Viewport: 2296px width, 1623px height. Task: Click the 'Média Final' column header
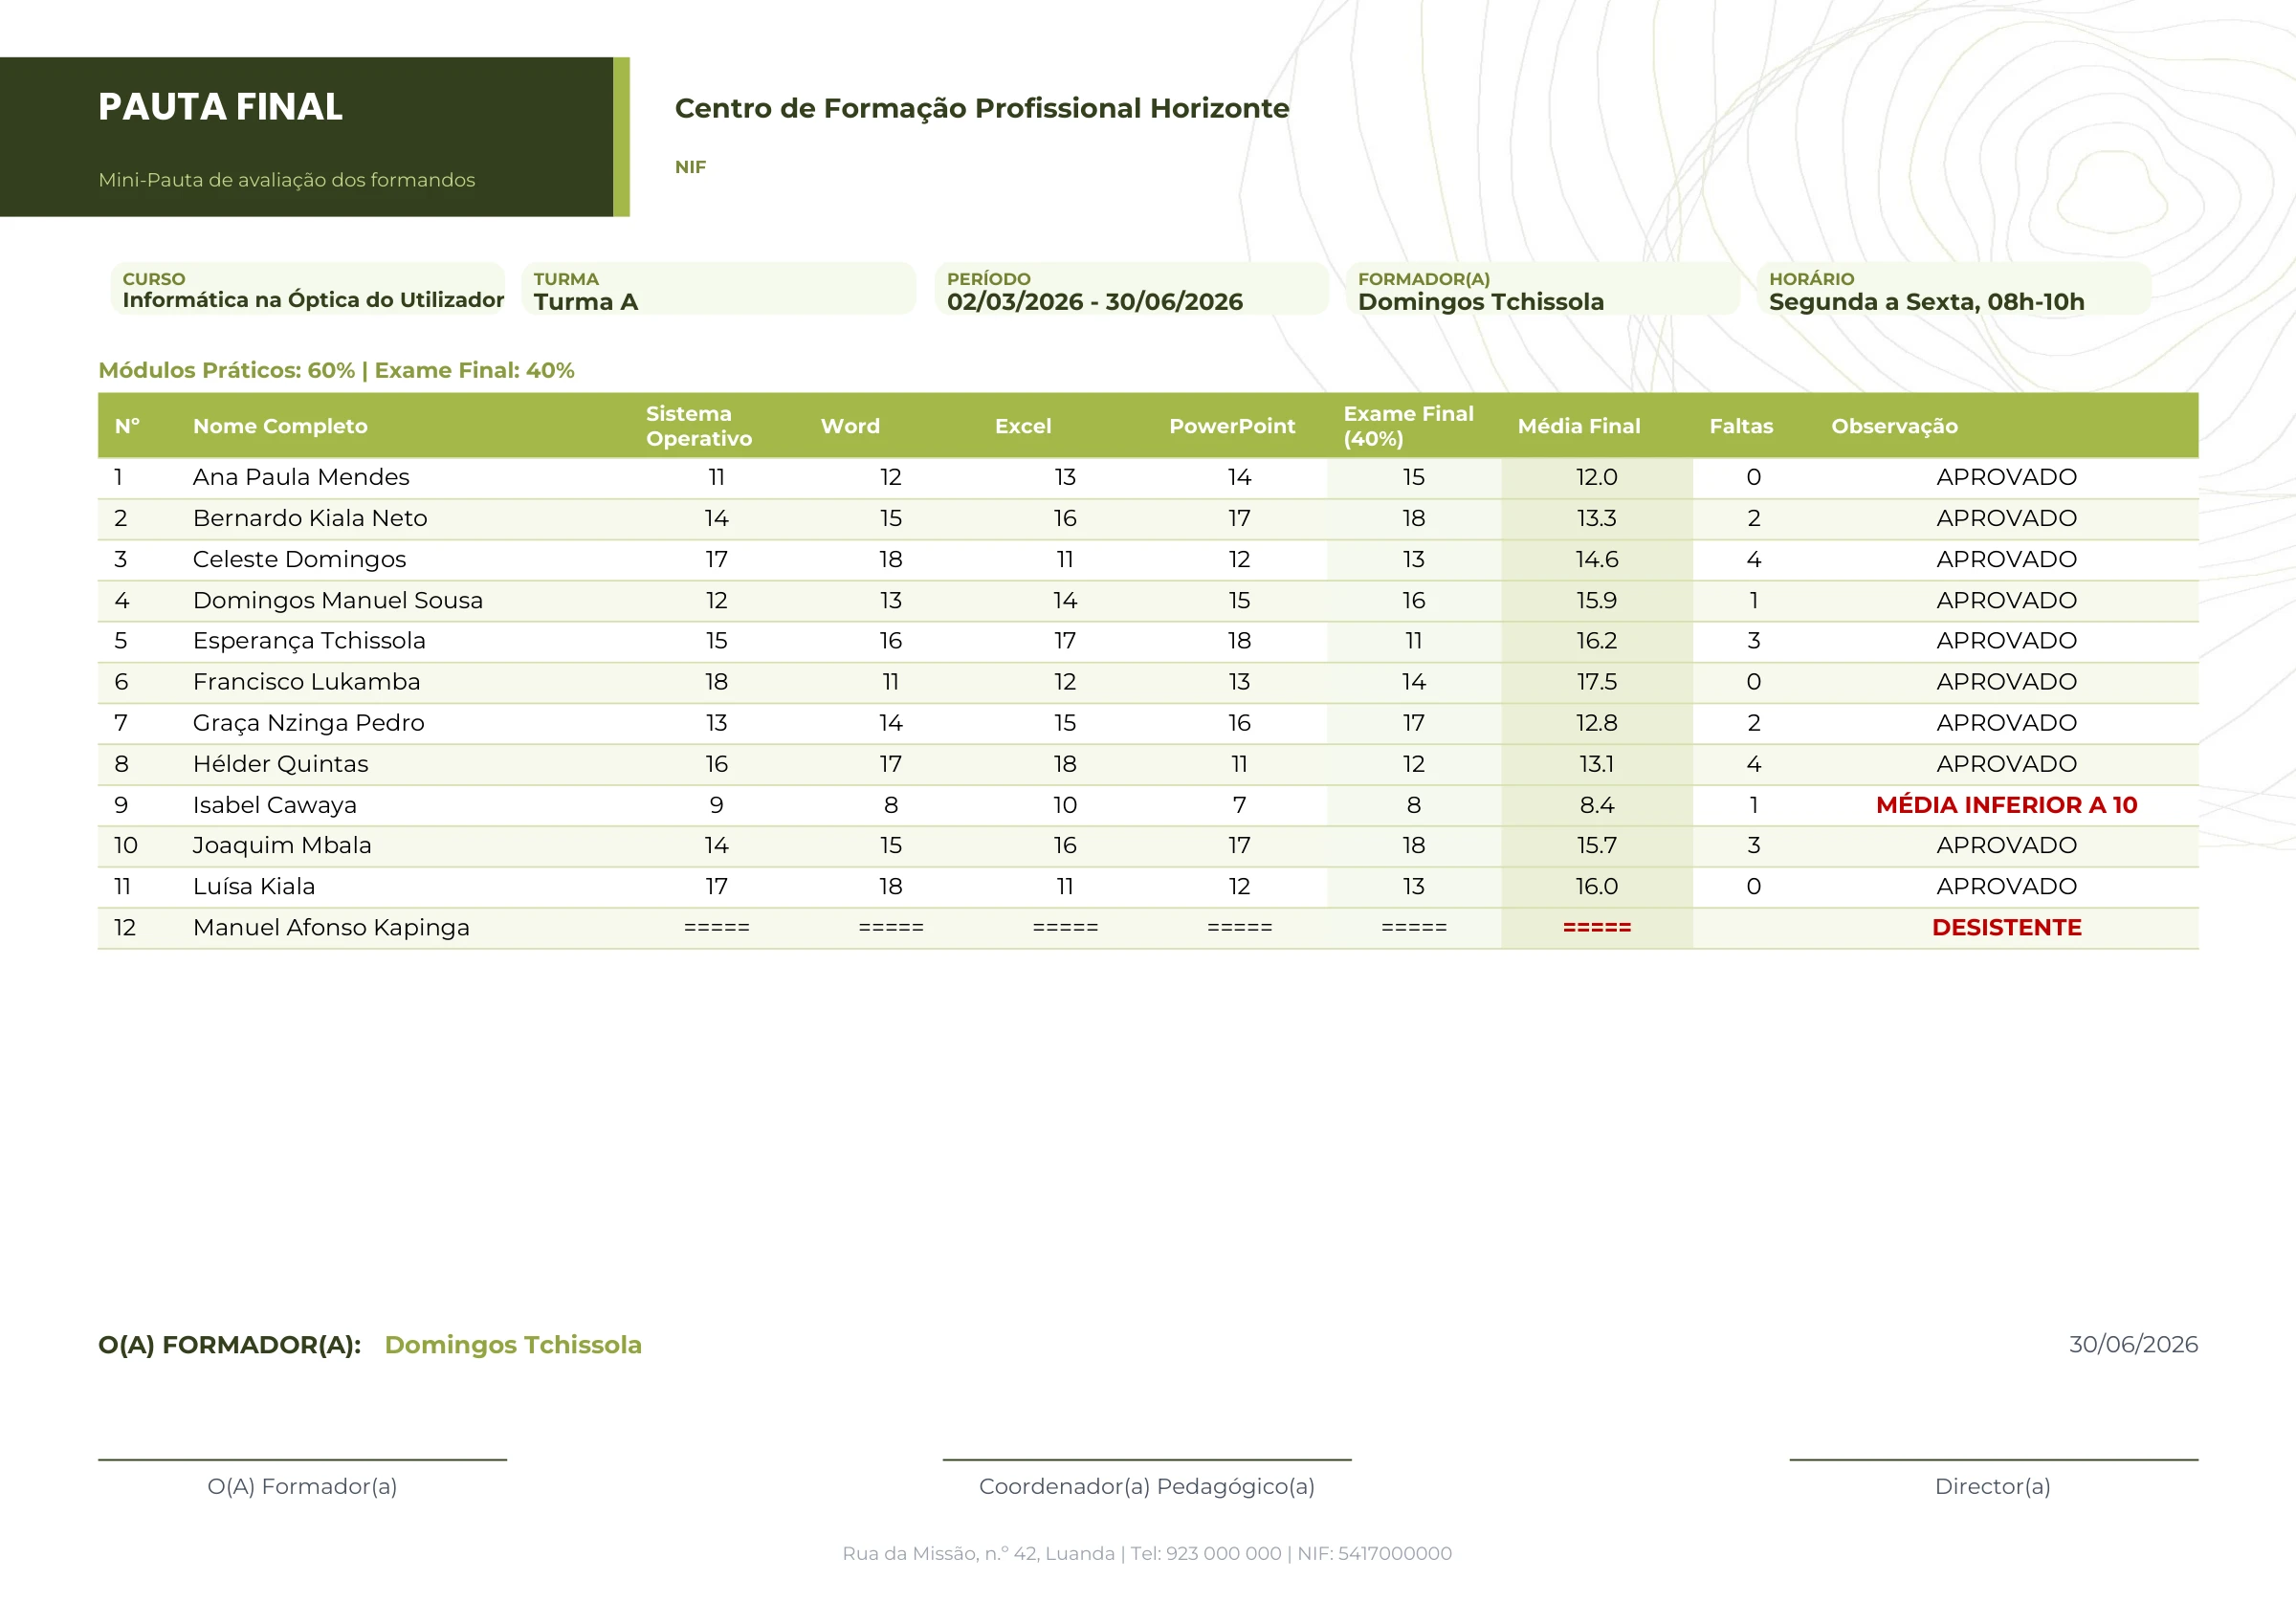tap(1579, 426)
